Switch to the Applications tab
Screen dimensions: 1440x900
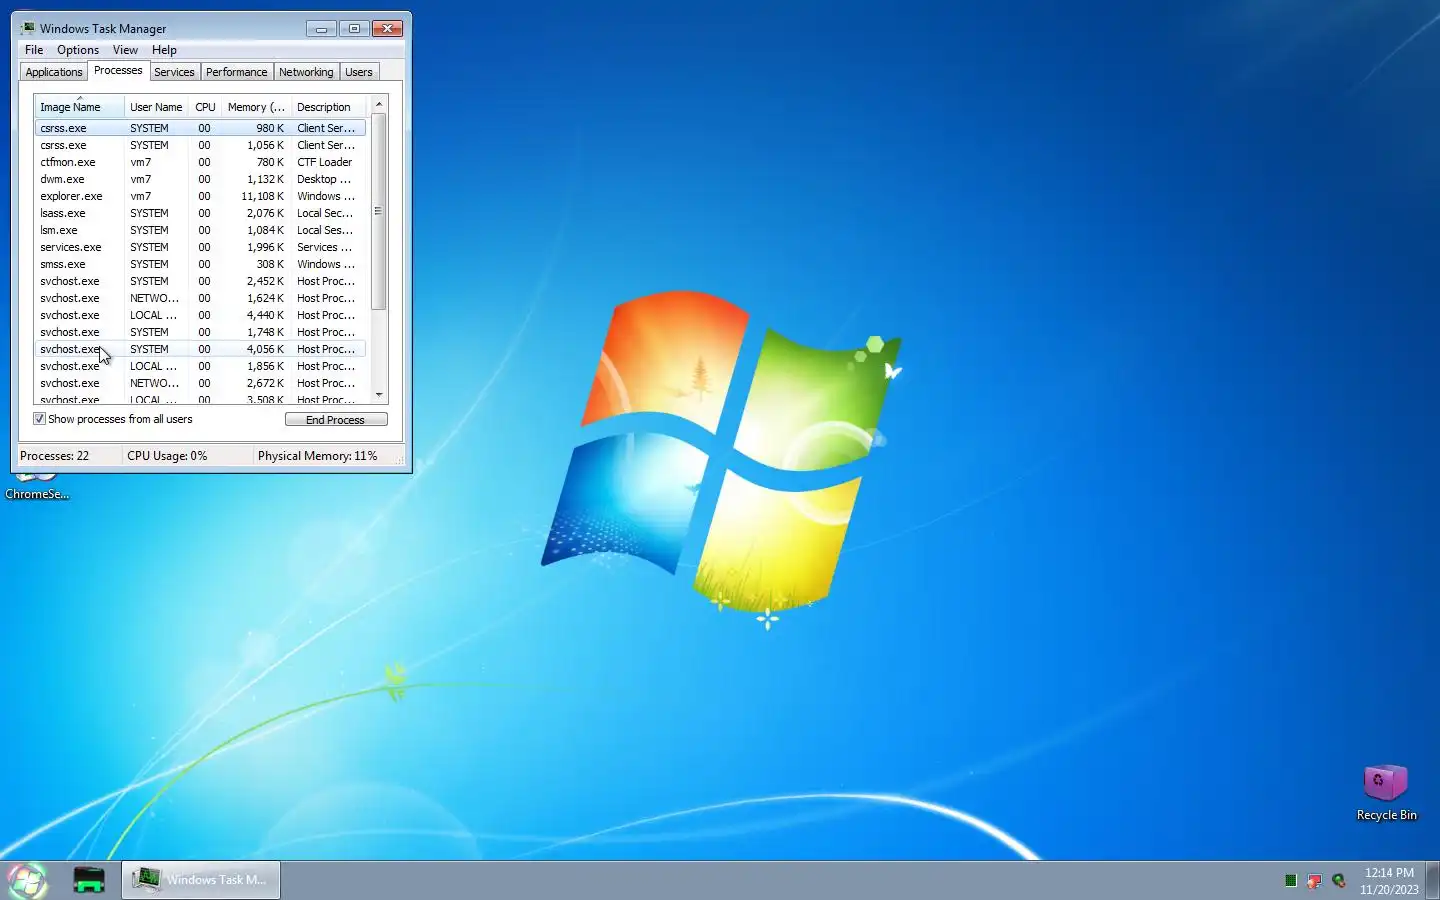(x=54, y=72)
